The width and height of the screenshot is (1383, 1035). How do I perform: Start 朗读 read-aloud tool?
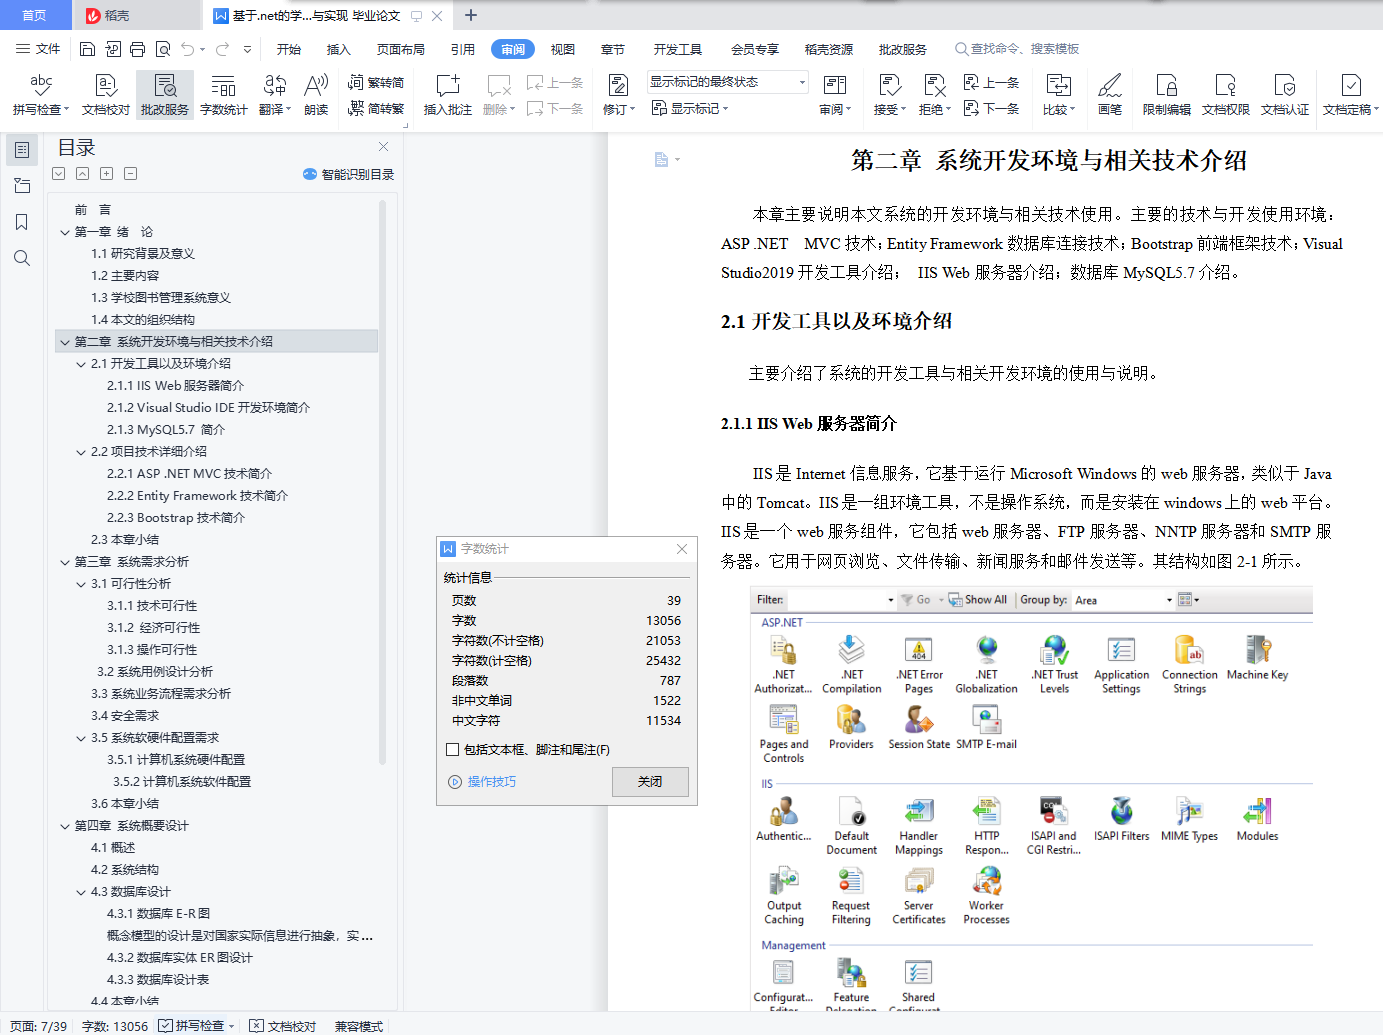click(316, 95)
